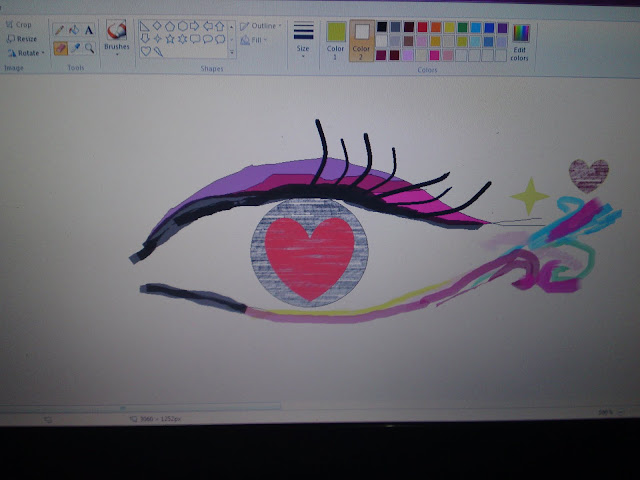The width and height of the screenshot is (640, 480).
Task: Click the Resize button
Action: [22, 39]
